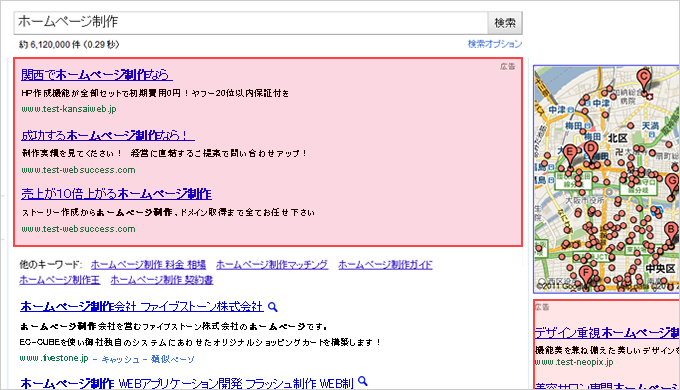Open the 検索オプション link

(x=495, y=44)
